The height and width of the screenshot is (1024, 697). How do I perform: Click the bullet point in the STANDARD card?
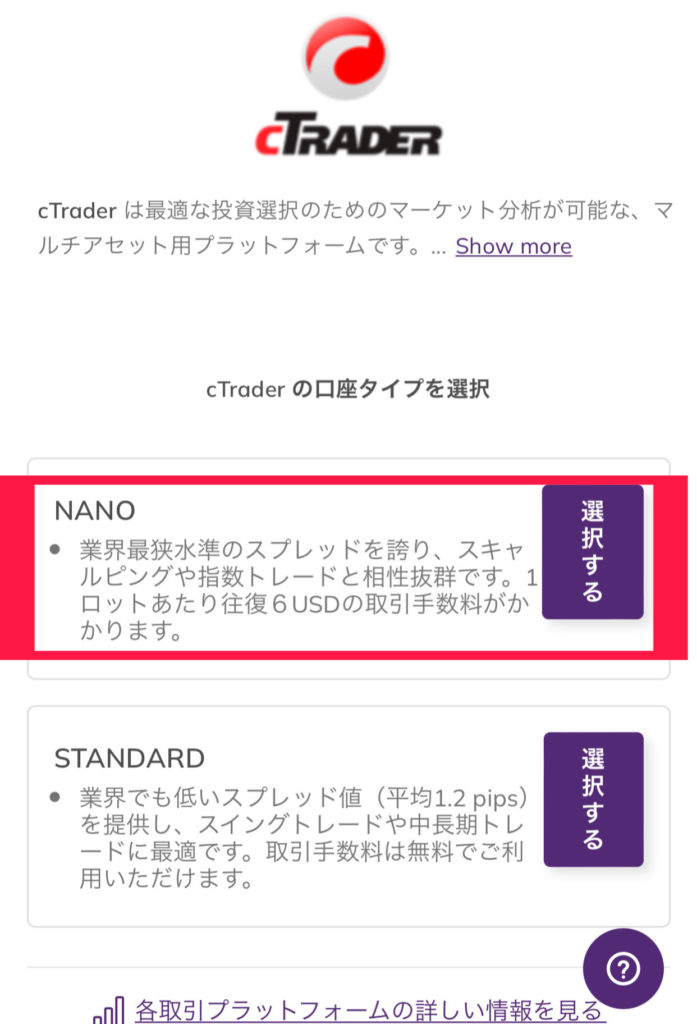coord(55,798)
